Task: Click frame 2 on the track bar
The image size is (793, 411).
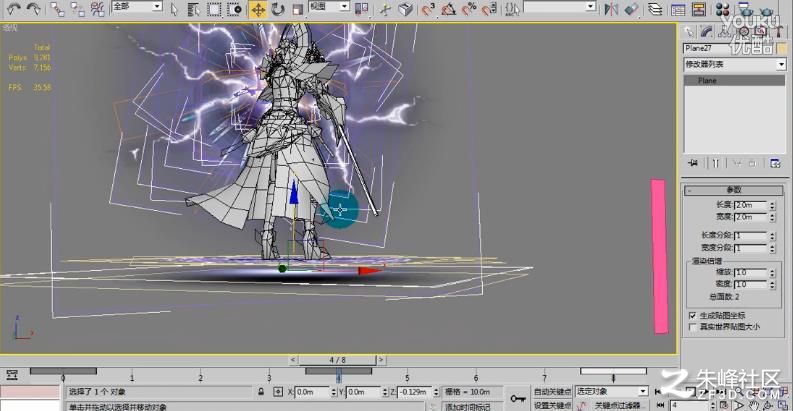Action: tap(200, 378)
